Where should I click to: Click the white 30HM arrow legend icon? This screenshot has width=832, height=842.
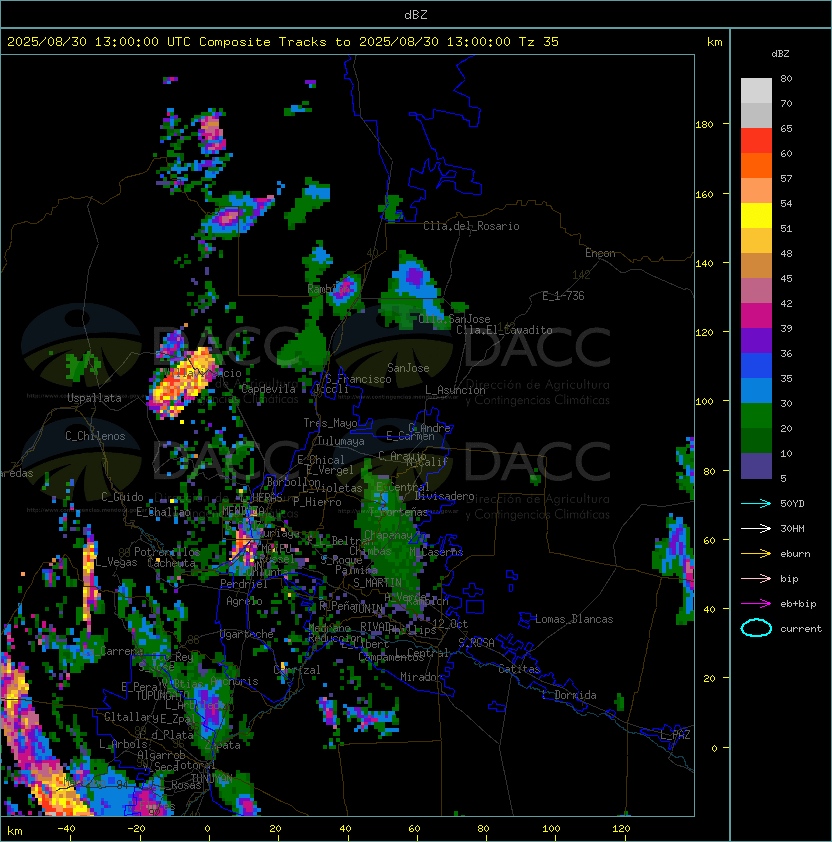[x=756, y=528]
